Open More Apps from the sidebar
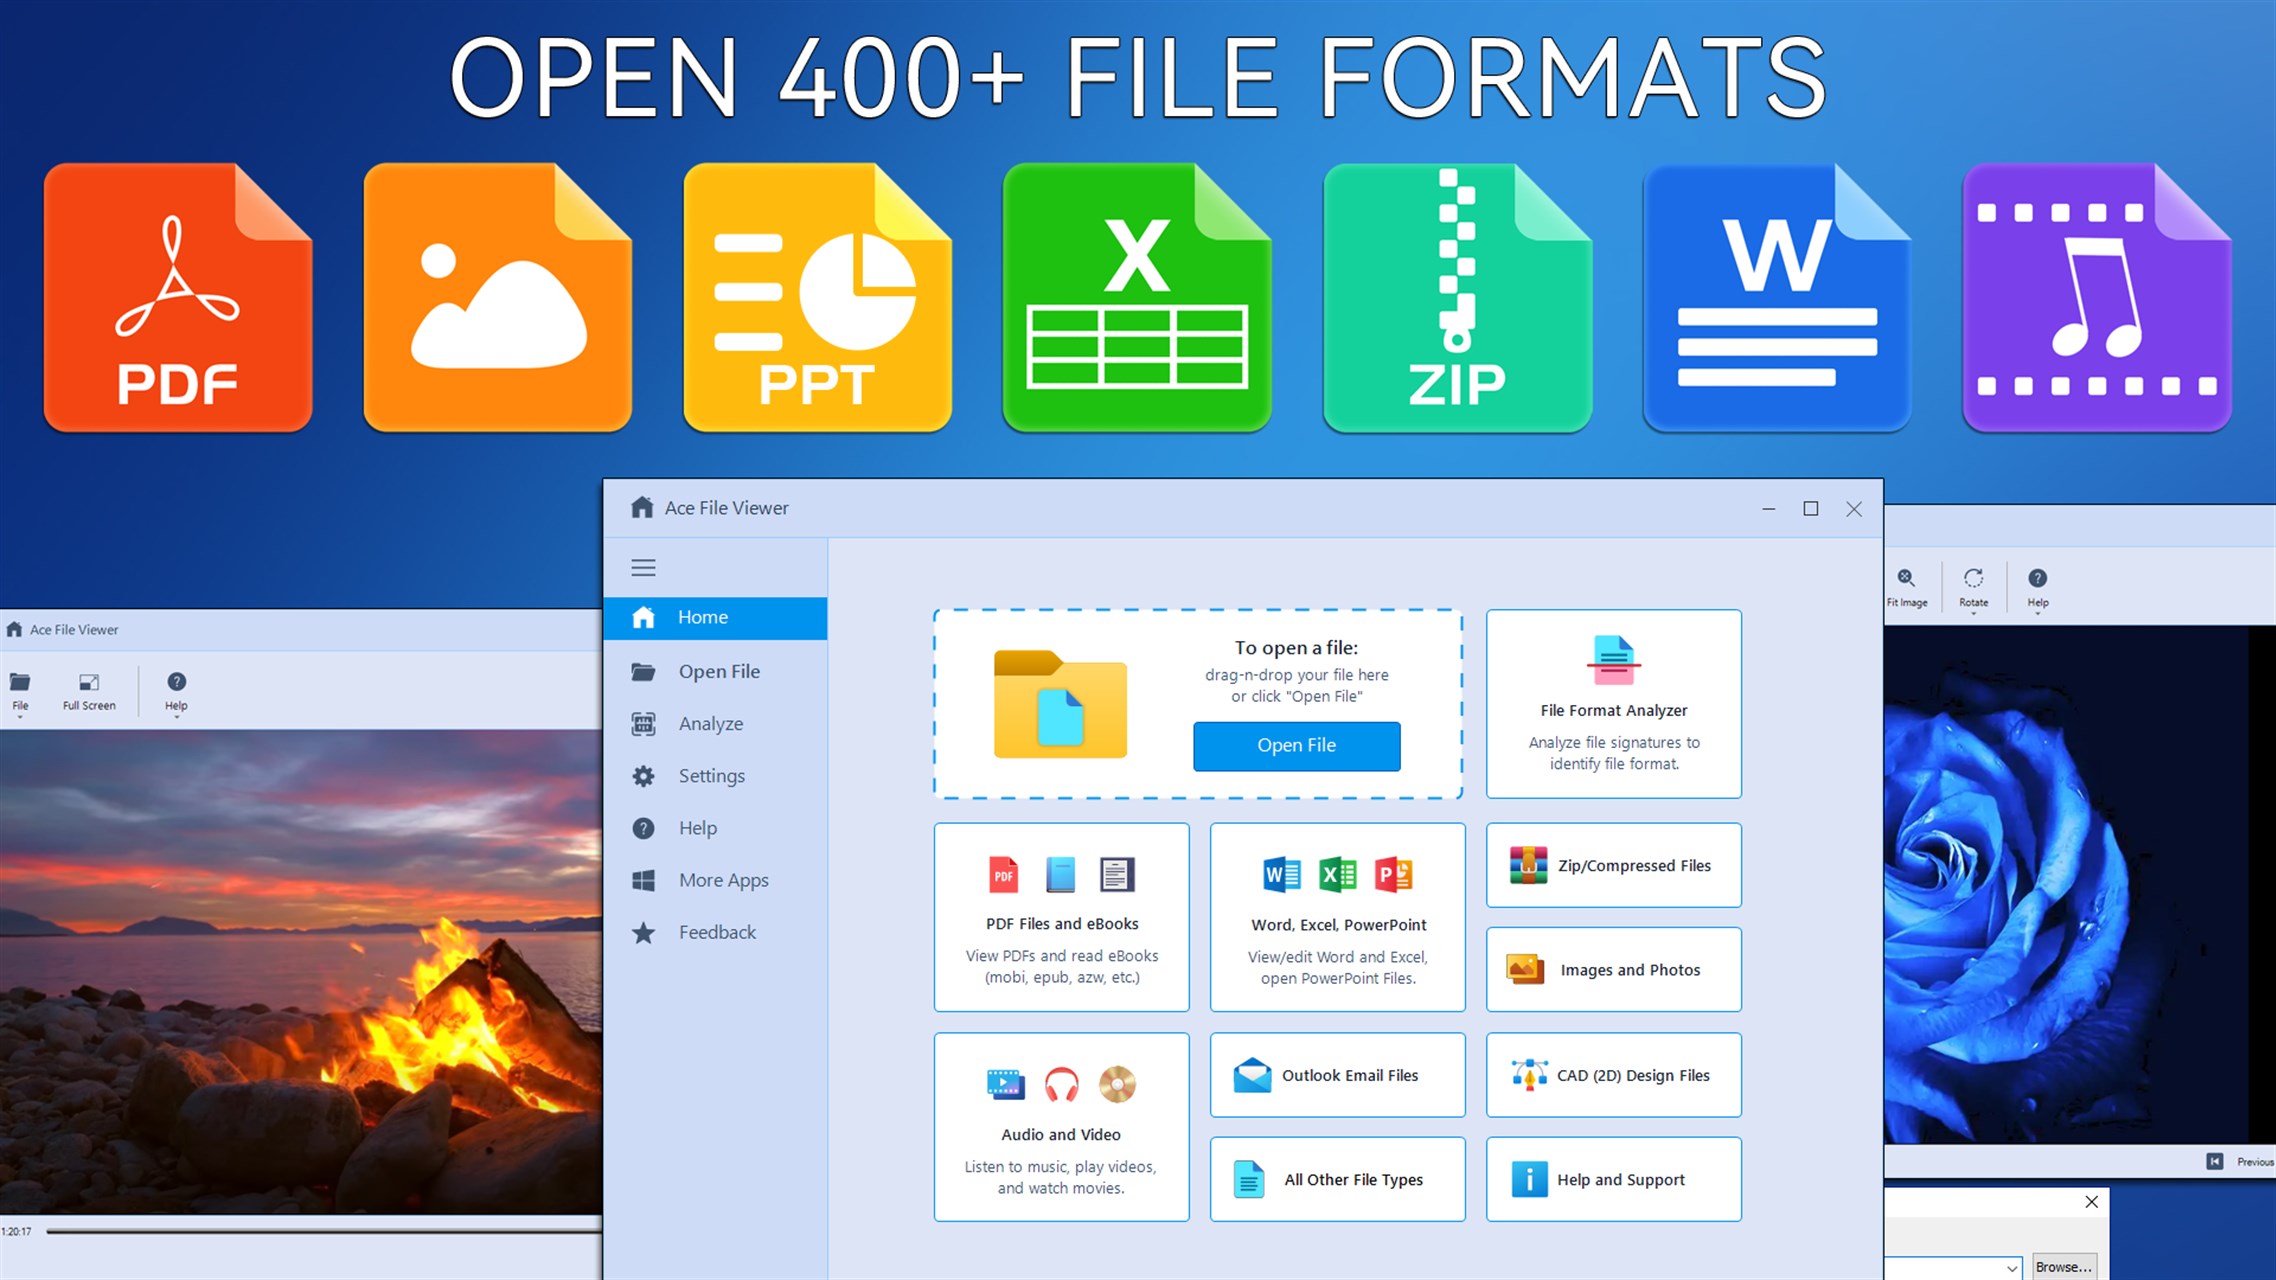Viewport: 2276px width, 1280px height. pyautogui.click(x=723, y=880)
